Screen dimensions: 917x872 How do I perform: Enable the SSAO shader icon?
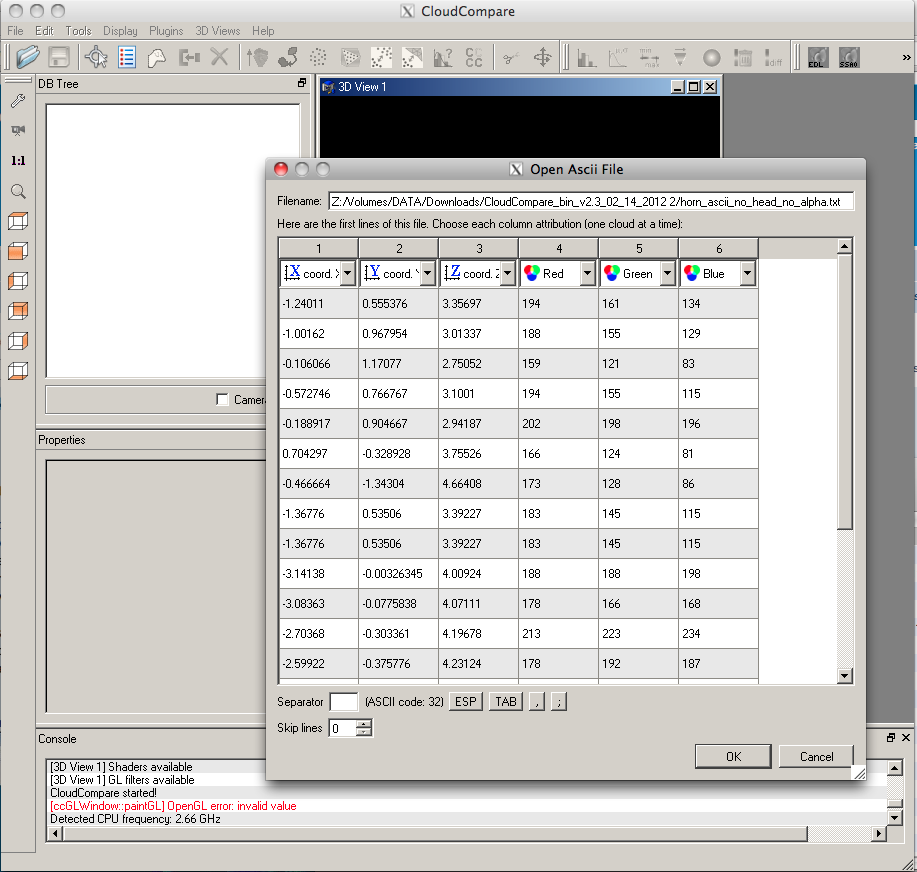pos(848,57)
